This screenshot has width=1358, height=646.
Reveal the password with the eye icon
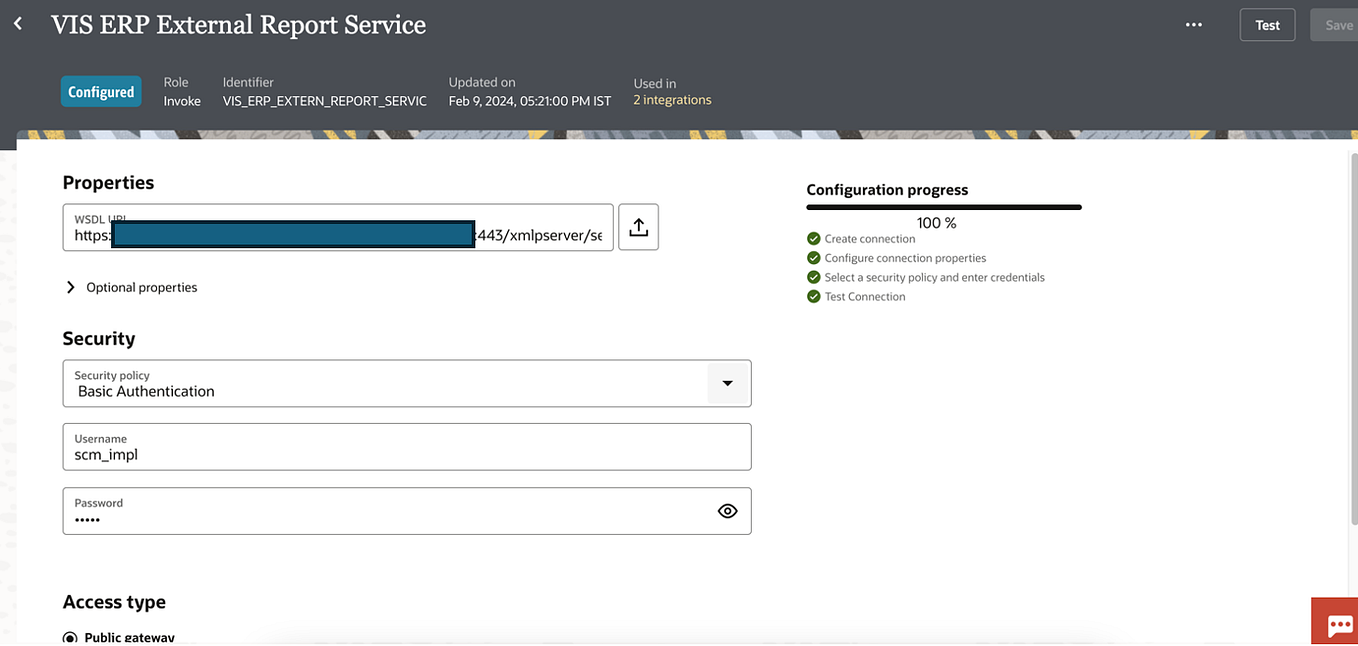click(727, 510)
